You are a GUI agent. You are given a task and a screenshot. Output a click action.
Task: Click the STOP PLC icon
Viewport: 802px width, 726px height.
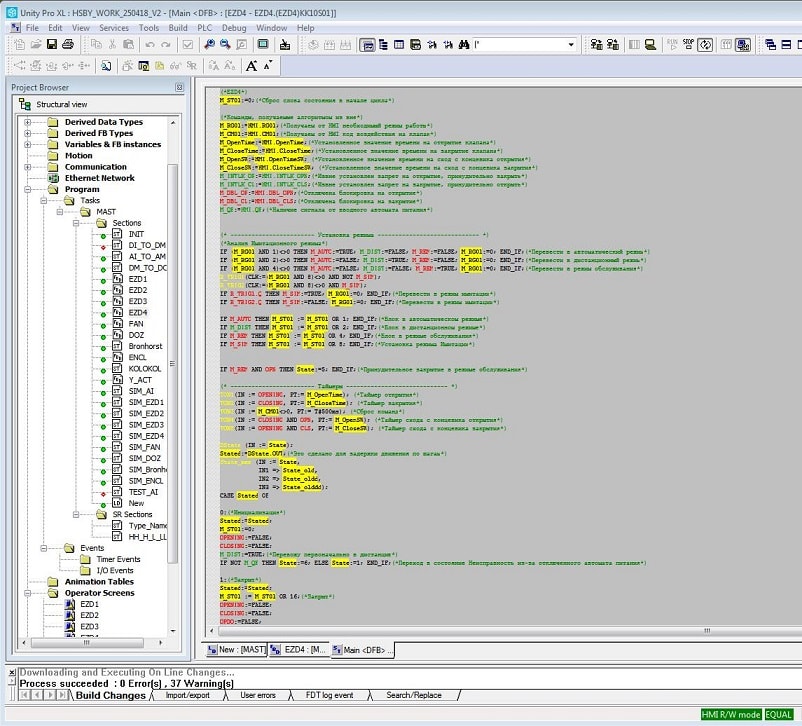click(688, 45)
